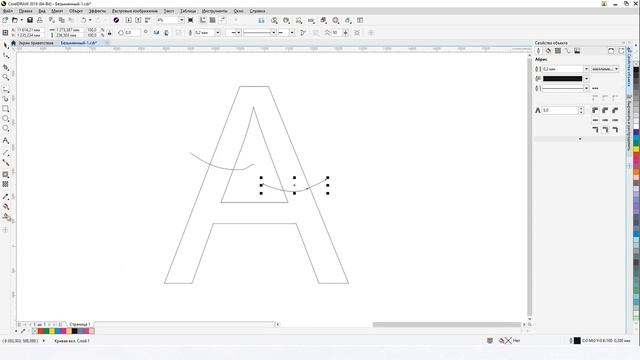Open the Transparency tab in properties docker
The image size is (640, 360).
(x=558, y=51)
